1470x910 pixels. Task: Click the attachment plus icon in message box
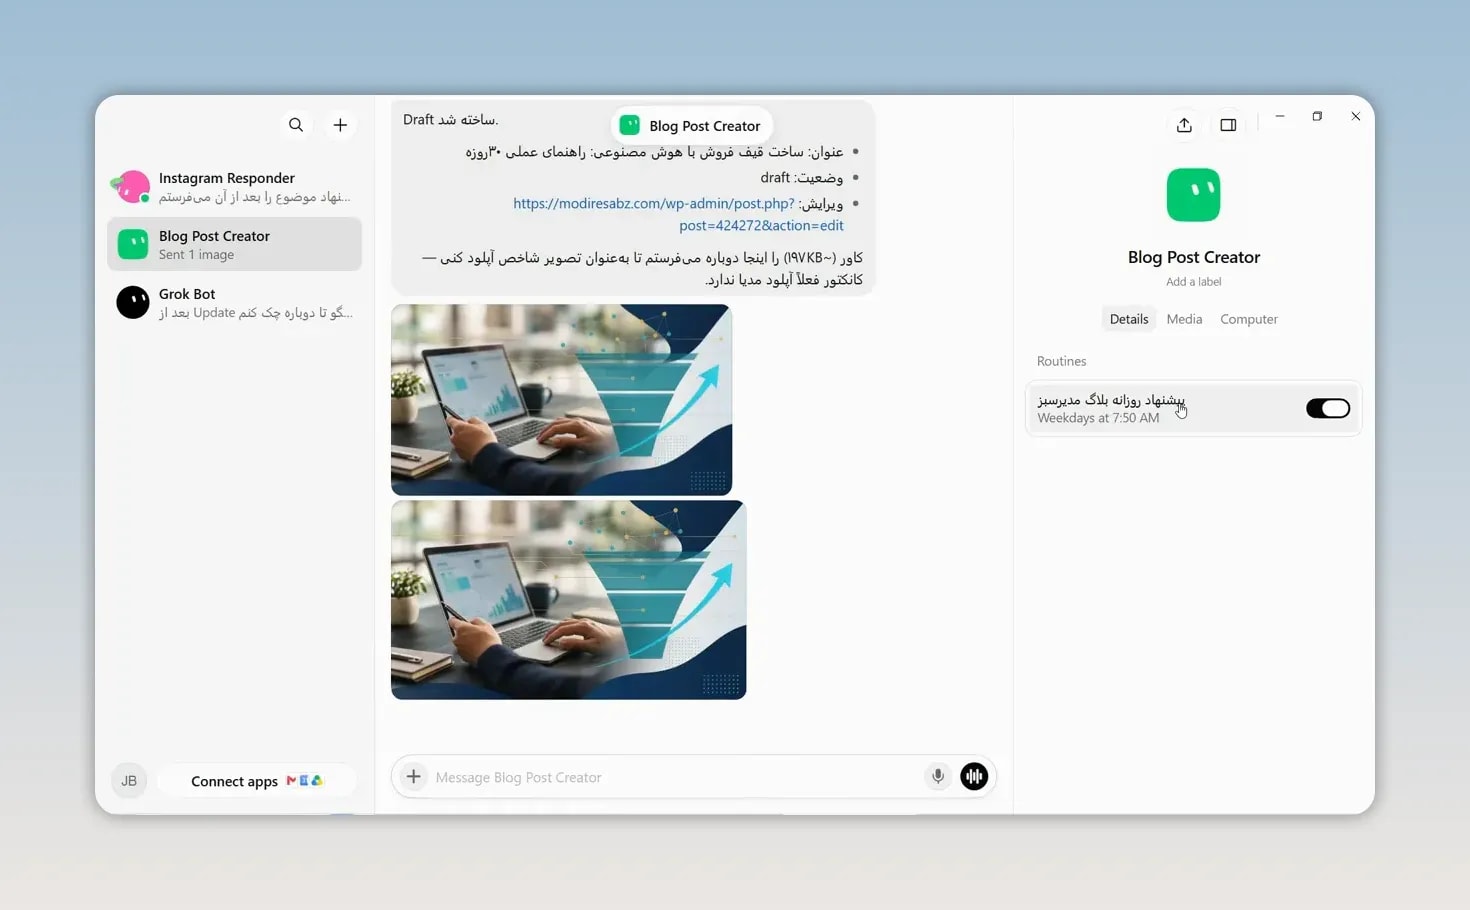[413, 777]
